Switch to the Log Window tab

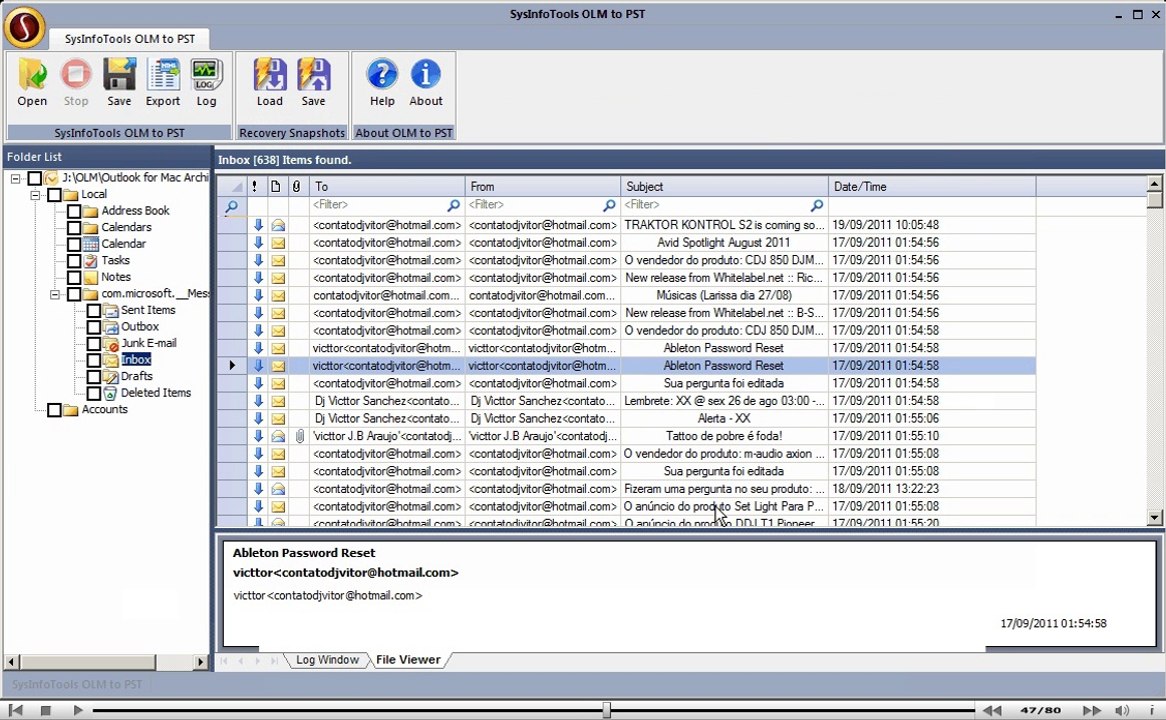(327, 660)
